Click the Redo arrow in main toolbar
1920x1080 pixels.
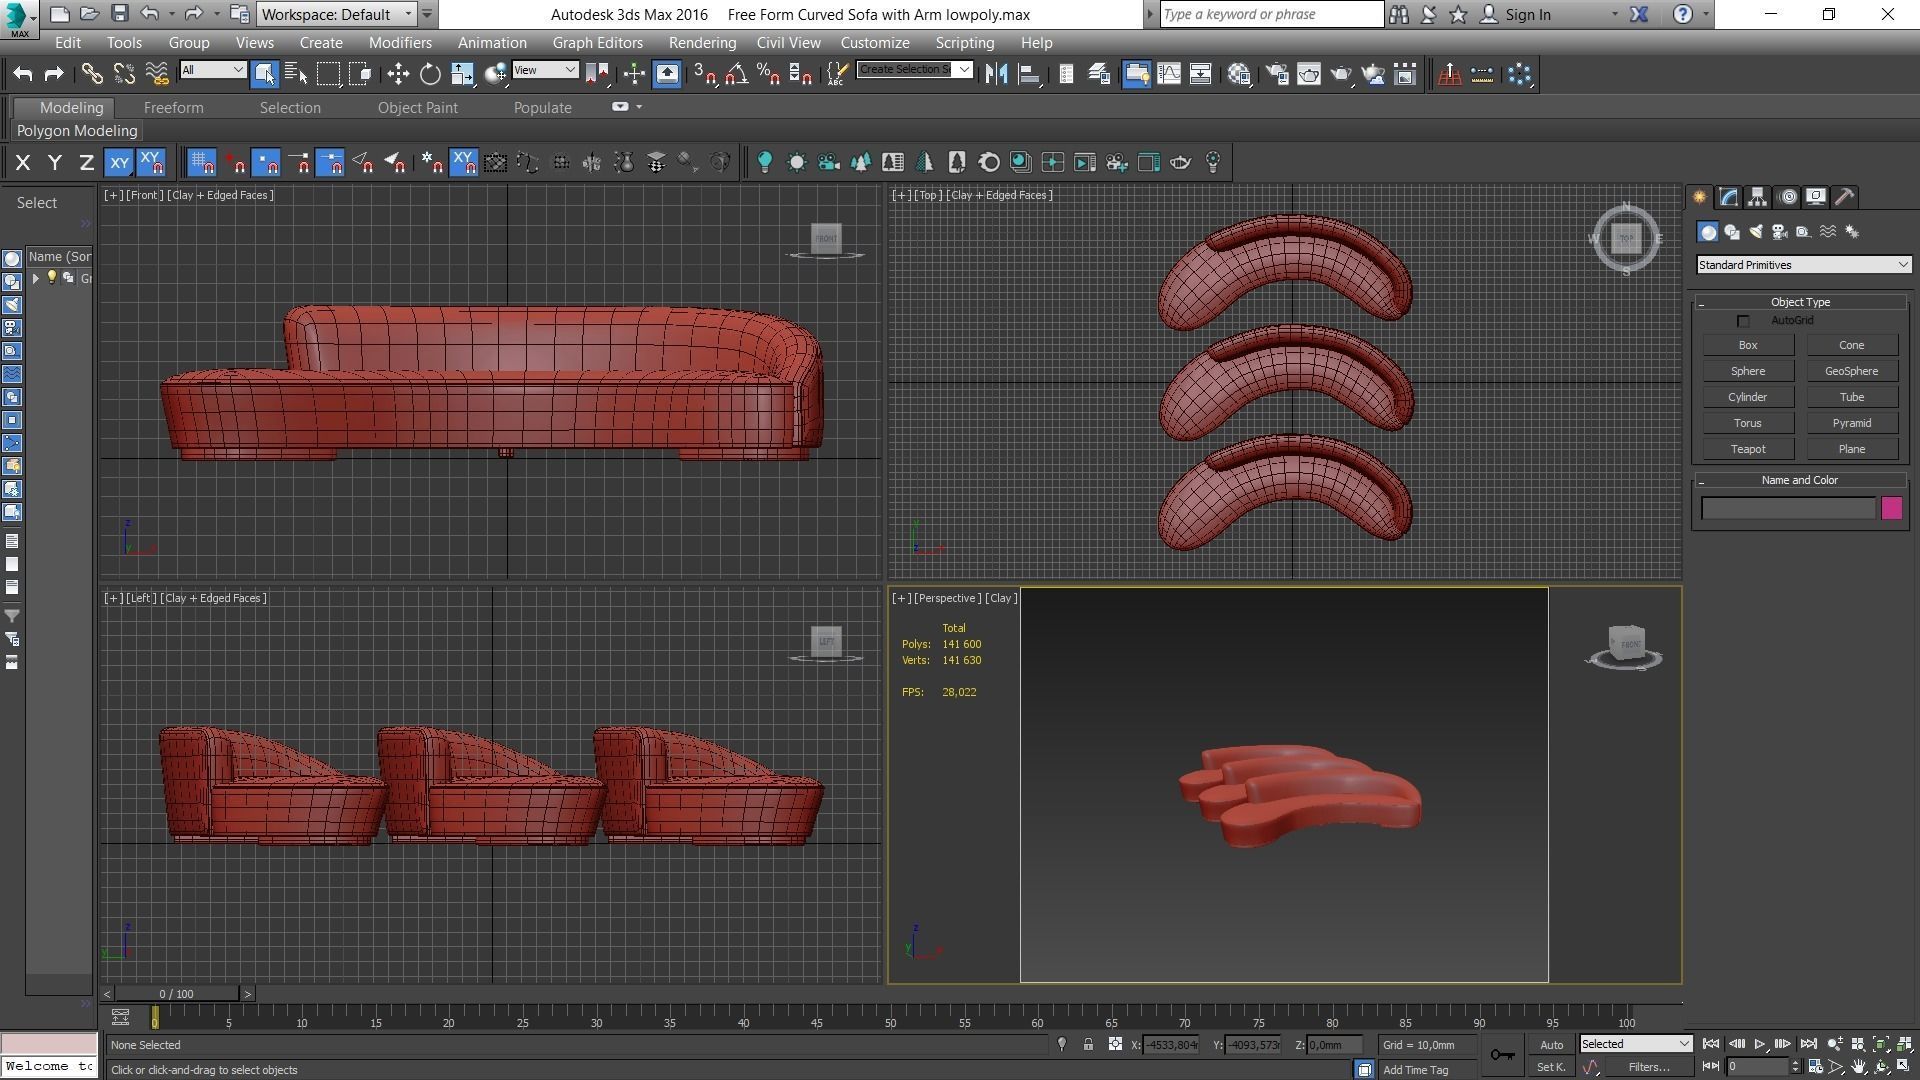54,74
